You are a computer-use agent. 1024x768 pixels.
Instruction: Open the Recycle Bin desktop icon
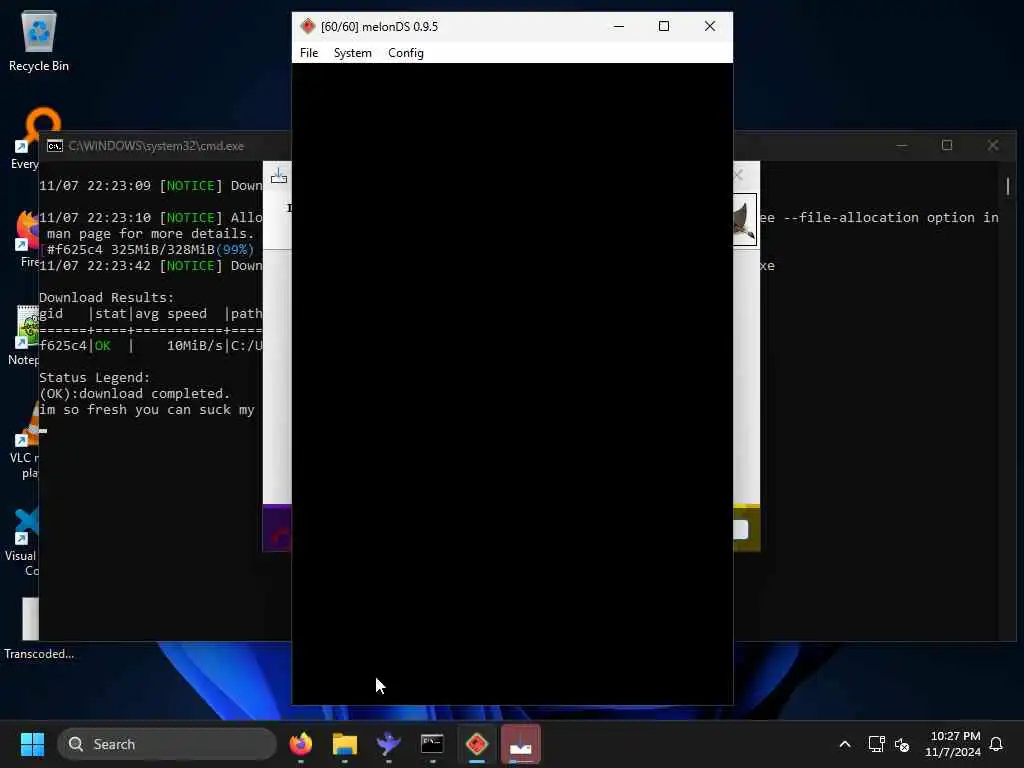[39, 41]
